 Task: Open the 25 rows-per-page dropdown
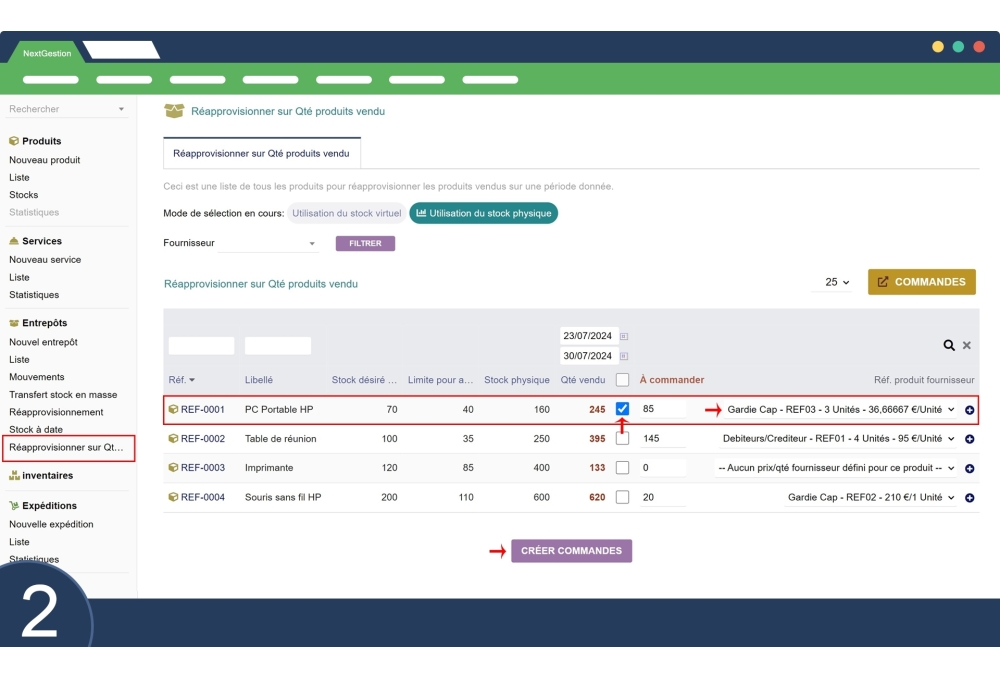(x=837, y=282)
